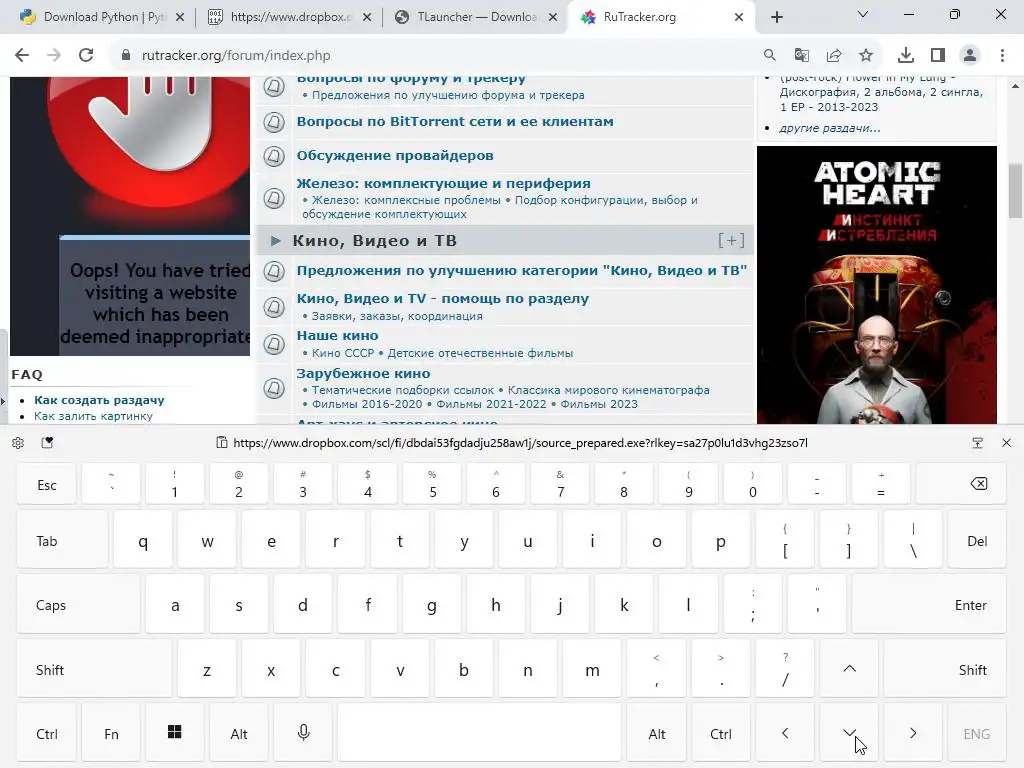Image resolution: width=1024 pixels, height=768 pixels.
Task: Tap the microphone dictation key
Action: pyautogui.click(x=304, y=733)
